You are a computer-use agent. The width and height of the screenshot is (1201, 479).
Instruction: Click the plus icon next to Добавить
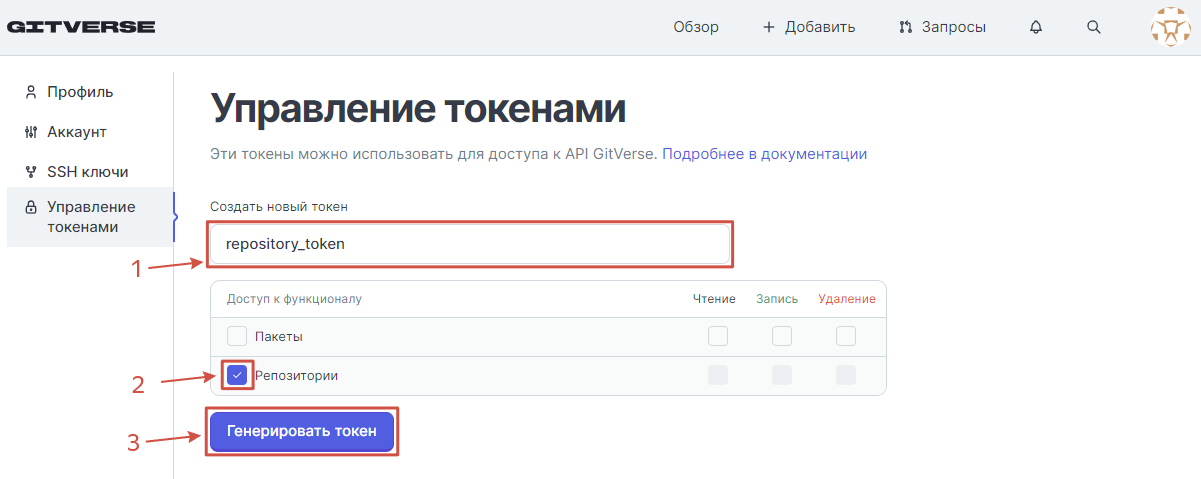[769, 27]
